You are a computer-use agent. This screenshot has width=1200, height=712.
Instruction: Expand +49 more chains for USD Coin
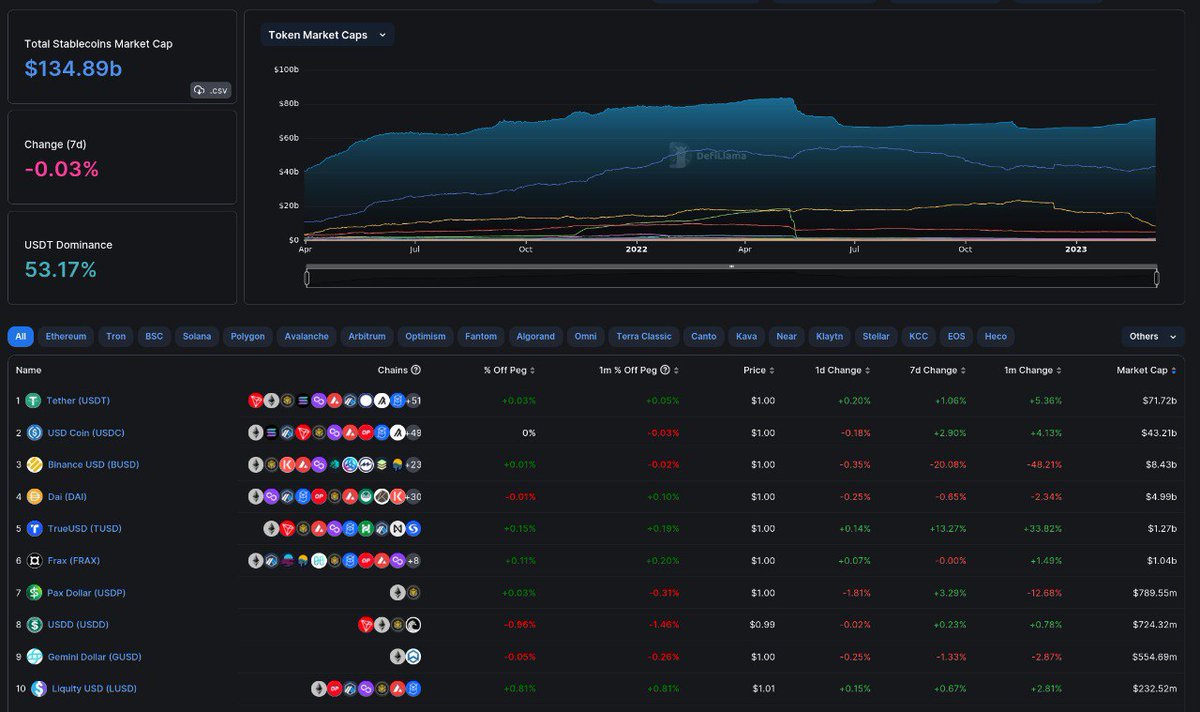click(413, 433)
